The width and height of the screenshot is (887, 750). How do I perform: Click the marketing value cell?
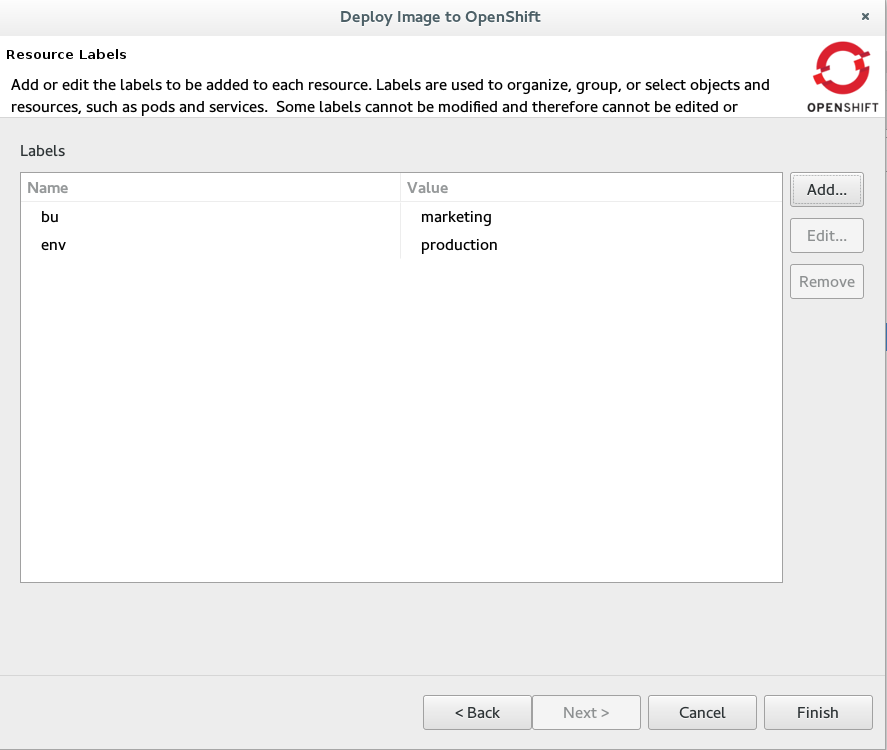click(456, 217)
